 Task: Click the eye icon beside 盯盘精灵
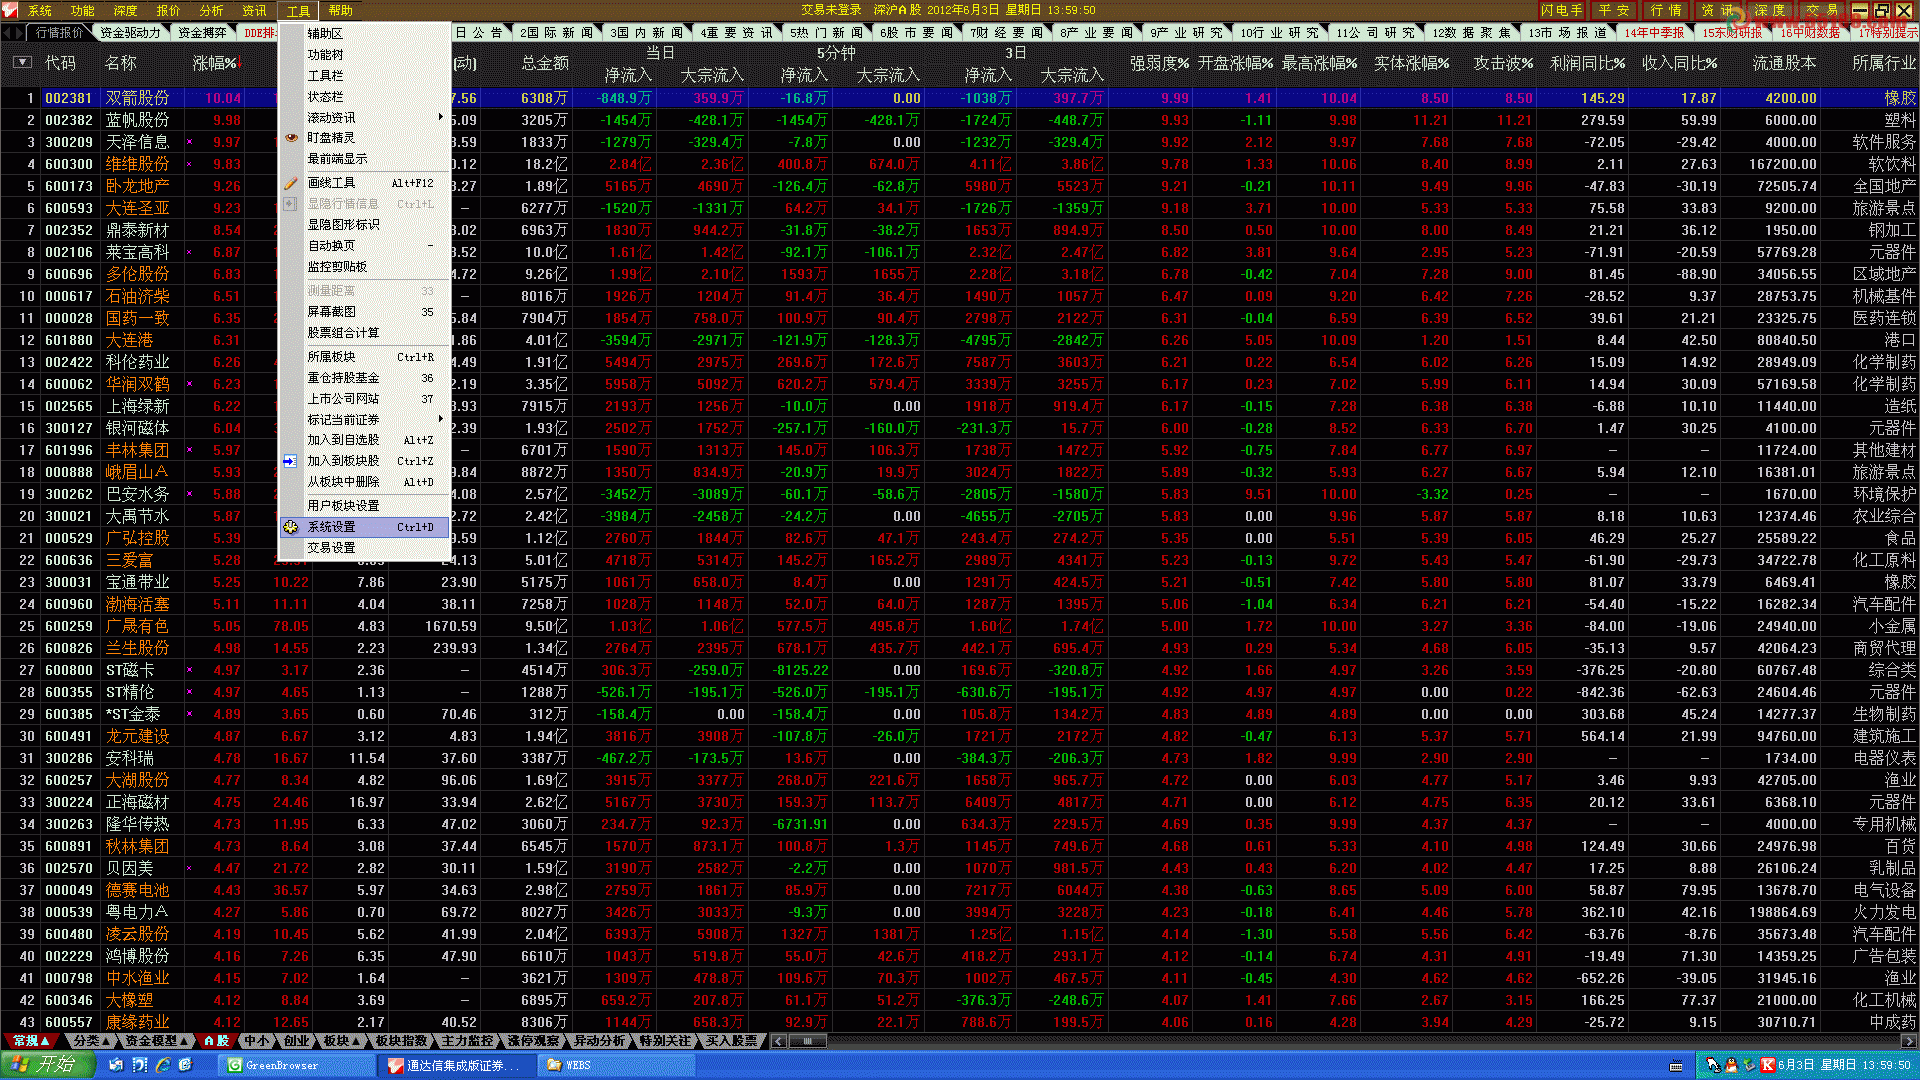(x=291, y=138)
